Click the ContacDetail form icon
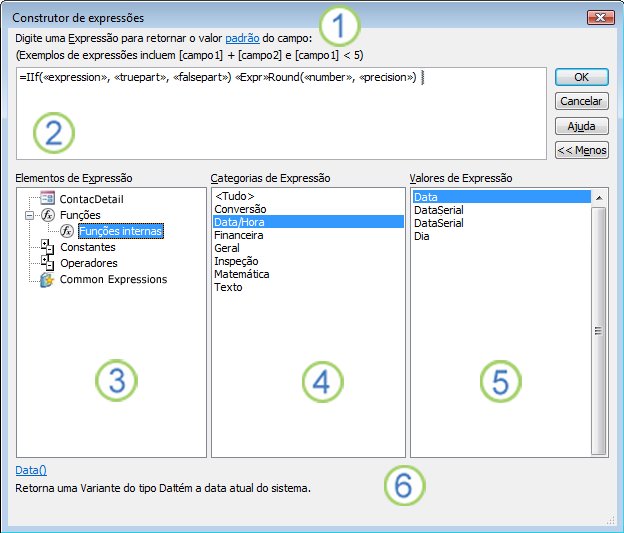 [47, 198]
